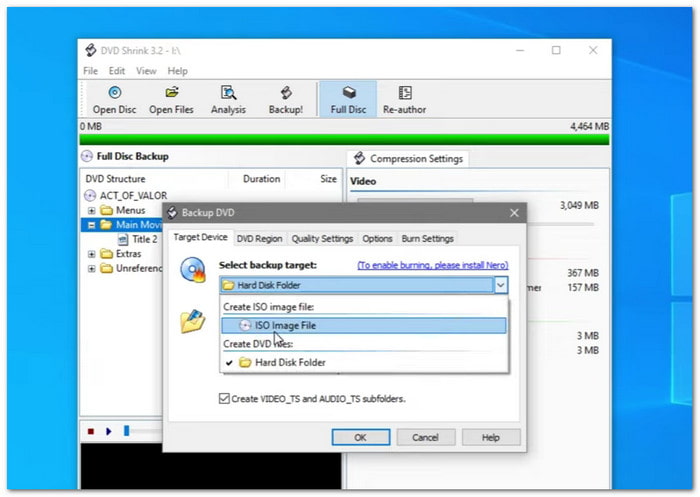Click the open folder icon in dialog

point(193,321)
